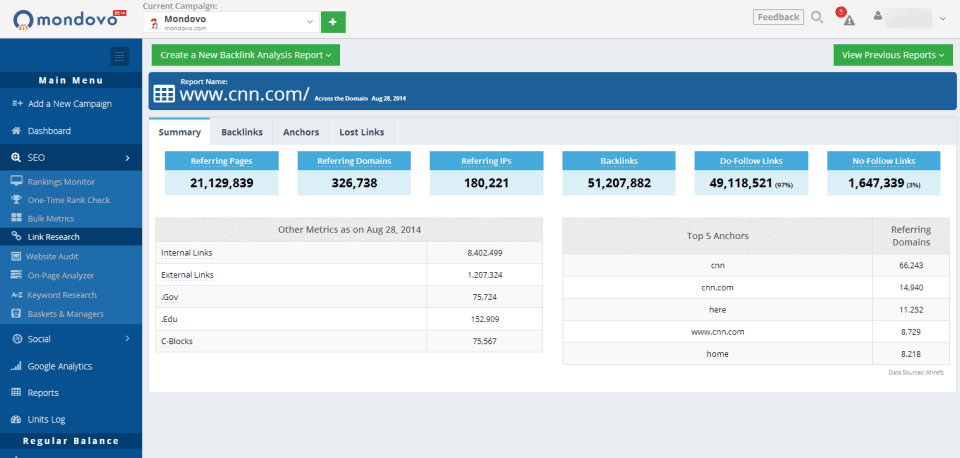Open the search magnifier icon

[817, 17]
